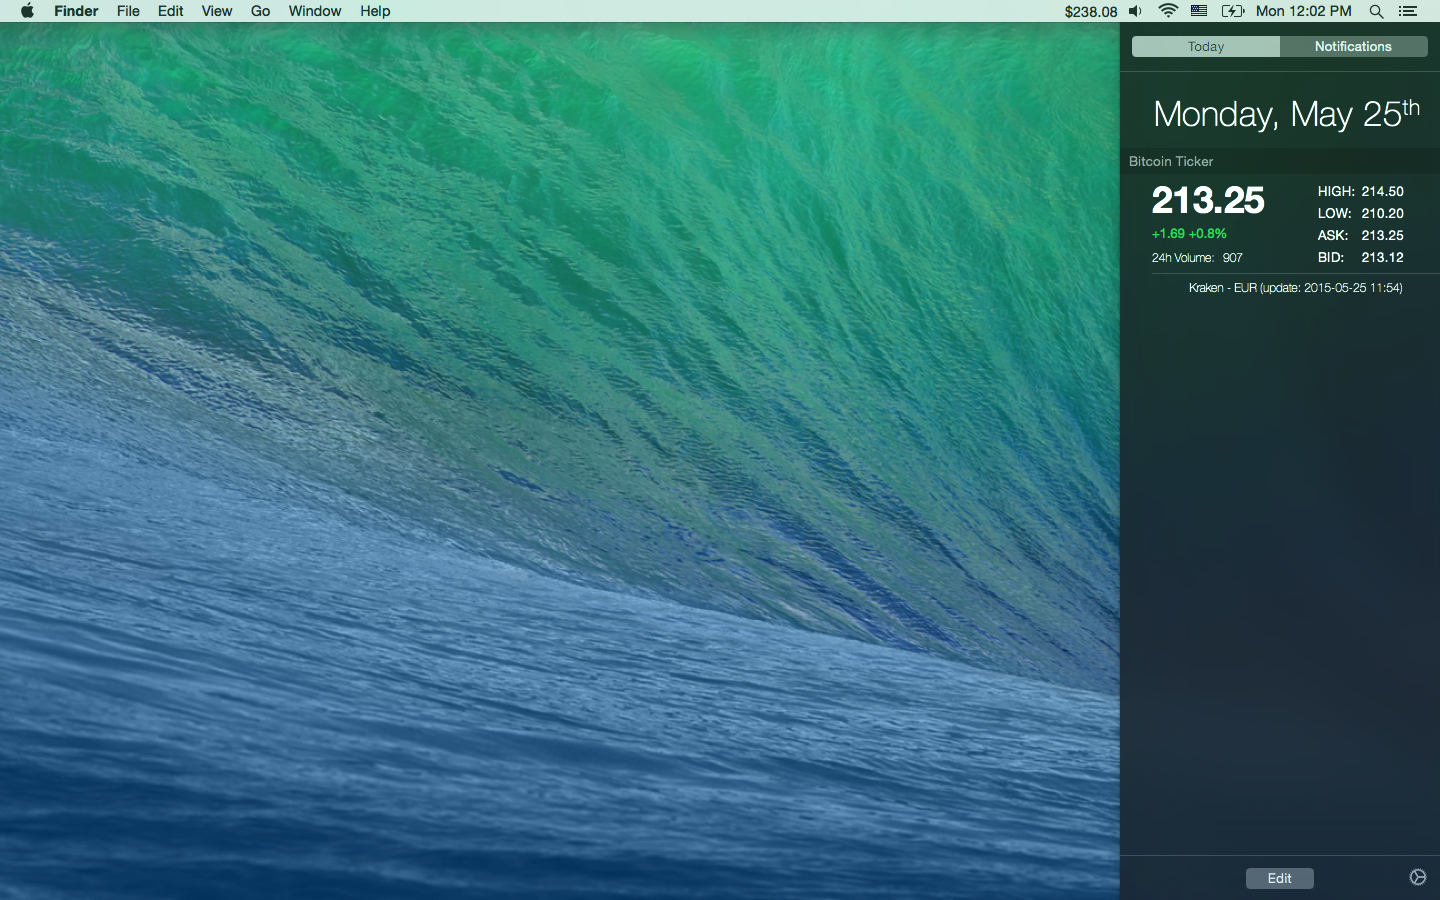
Task: Click the Edit button at panel bottom
Action: tap(1280, 877)
